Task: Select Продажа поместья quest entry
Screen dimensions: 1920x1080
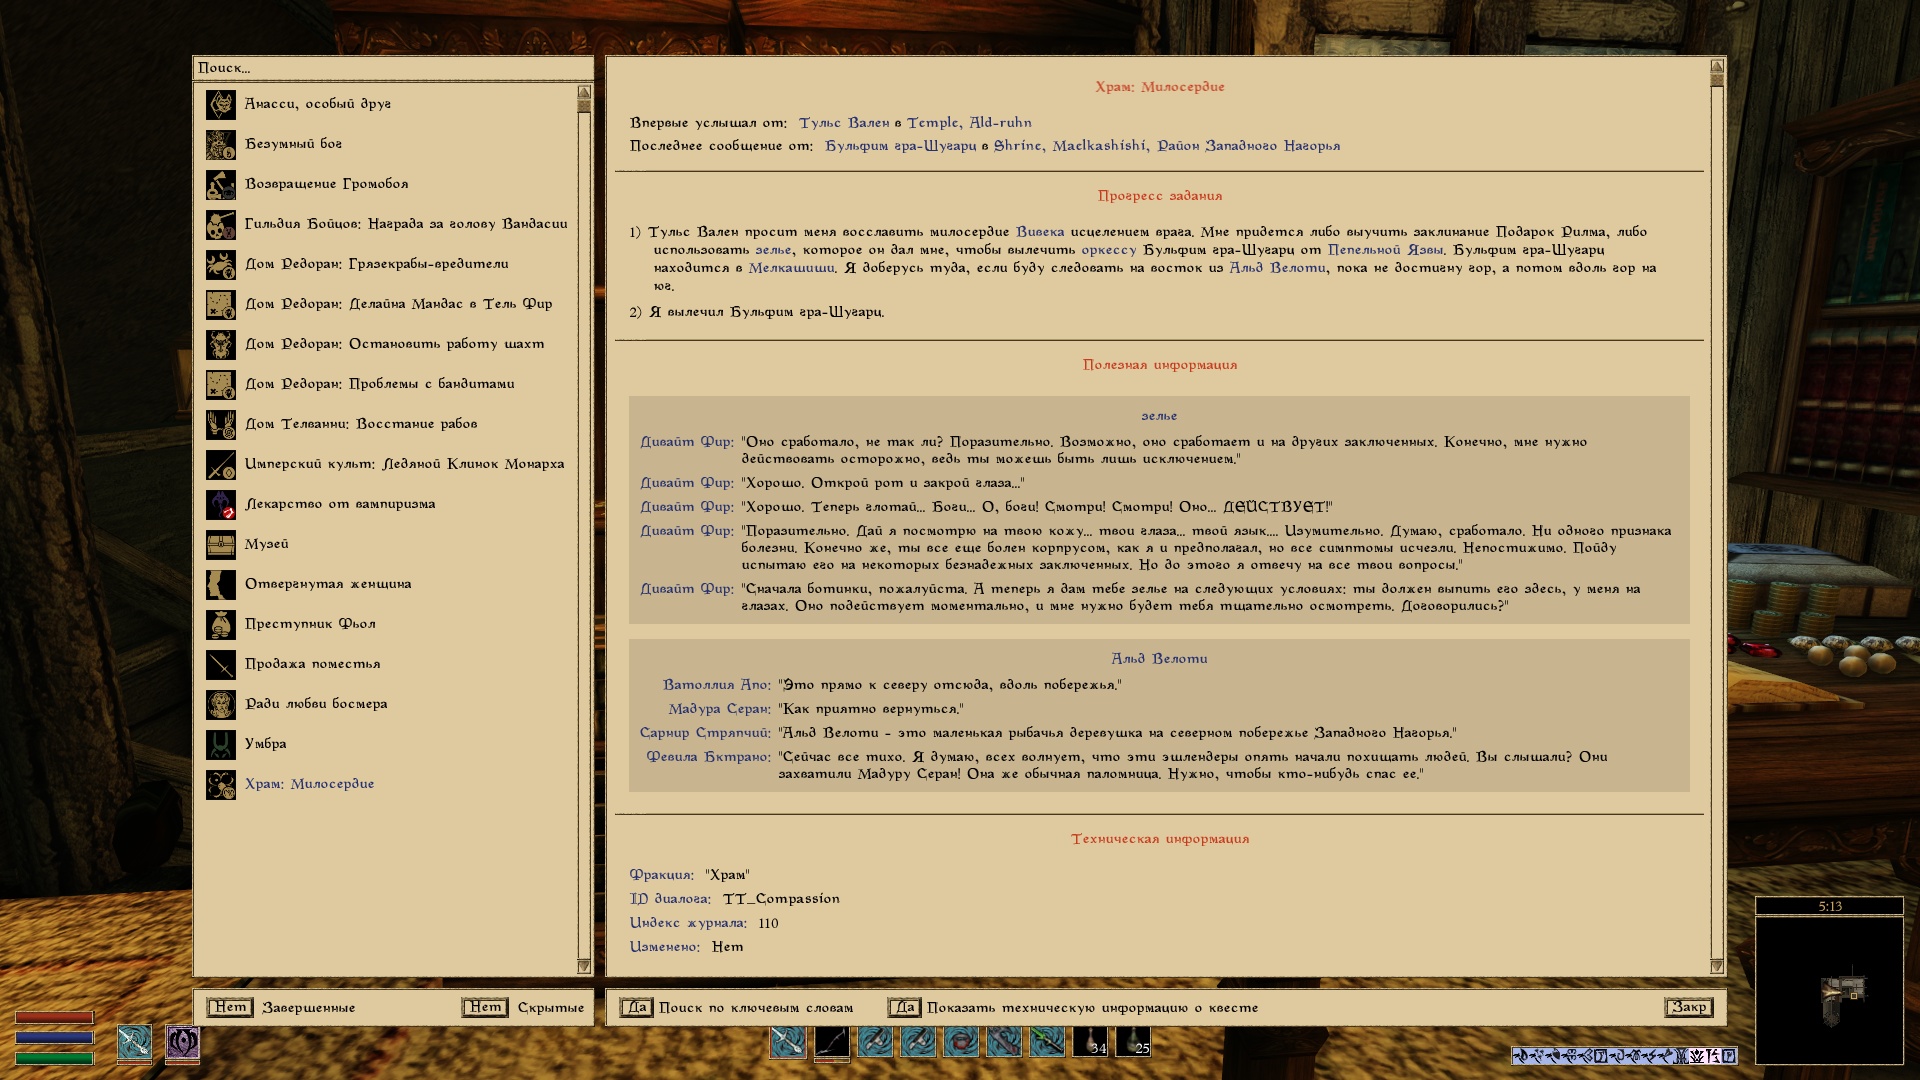Action: (x=312, y=664)
